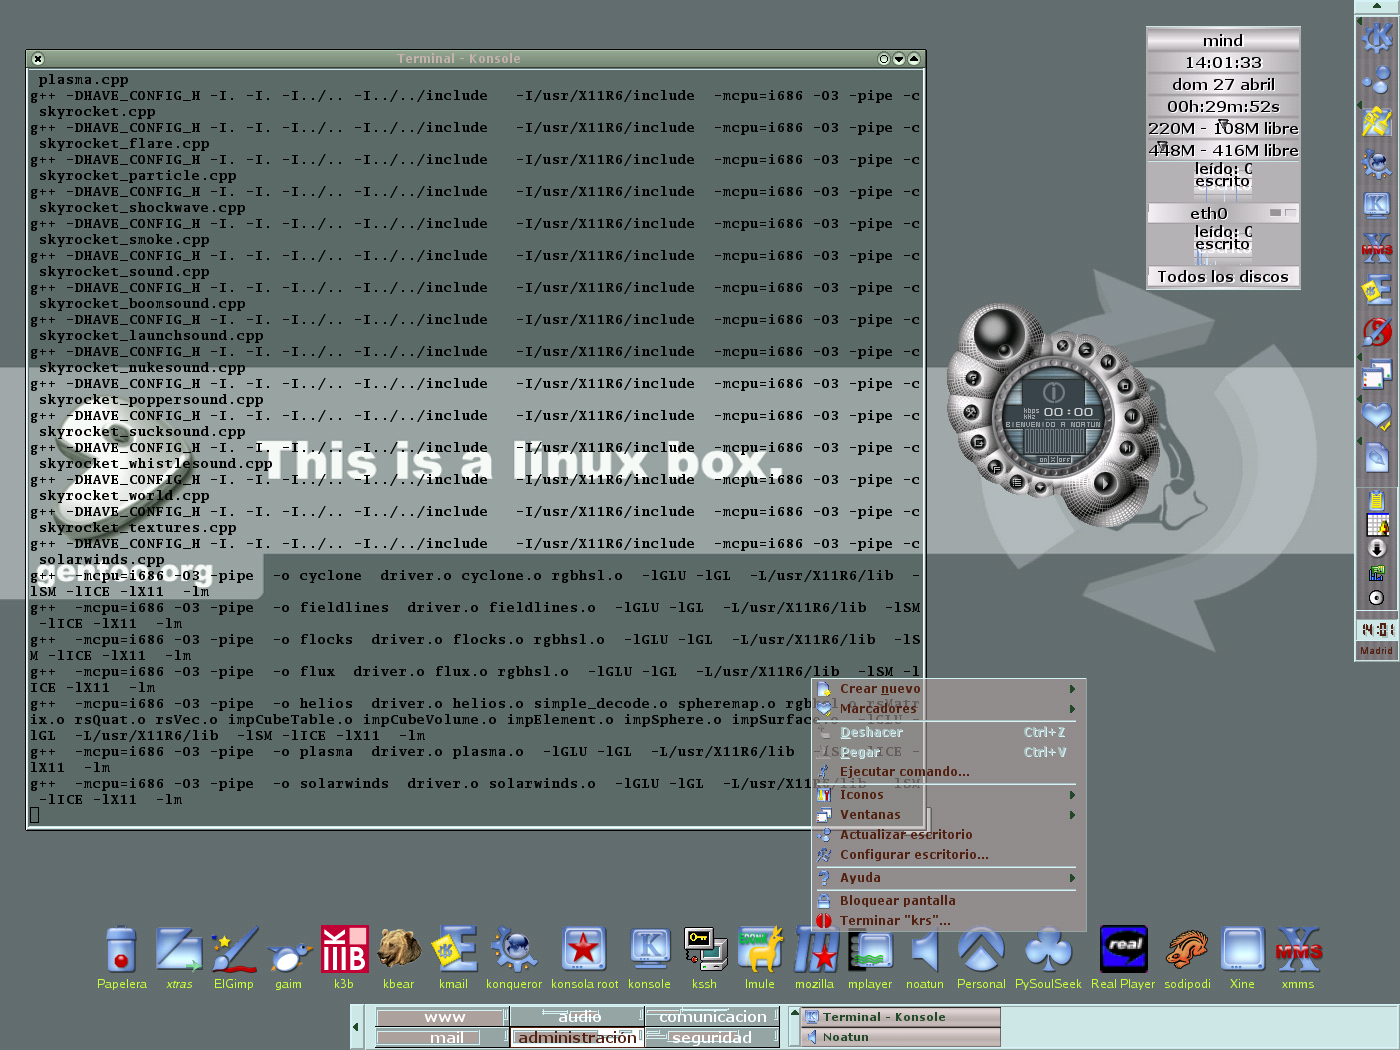Open the gaim messenger icon
The image size is (1400, 1050).
click(x=289, y=957)
